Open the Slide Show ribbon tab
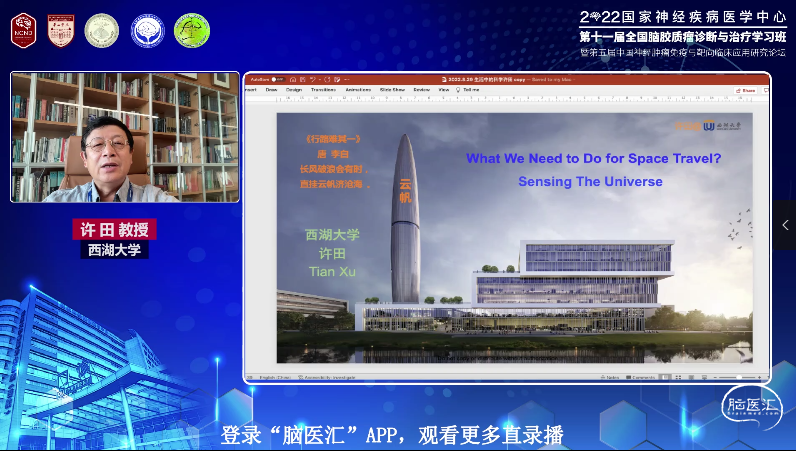Image resolution: width=796 pixels, height=451 pixels. (392, 90)
